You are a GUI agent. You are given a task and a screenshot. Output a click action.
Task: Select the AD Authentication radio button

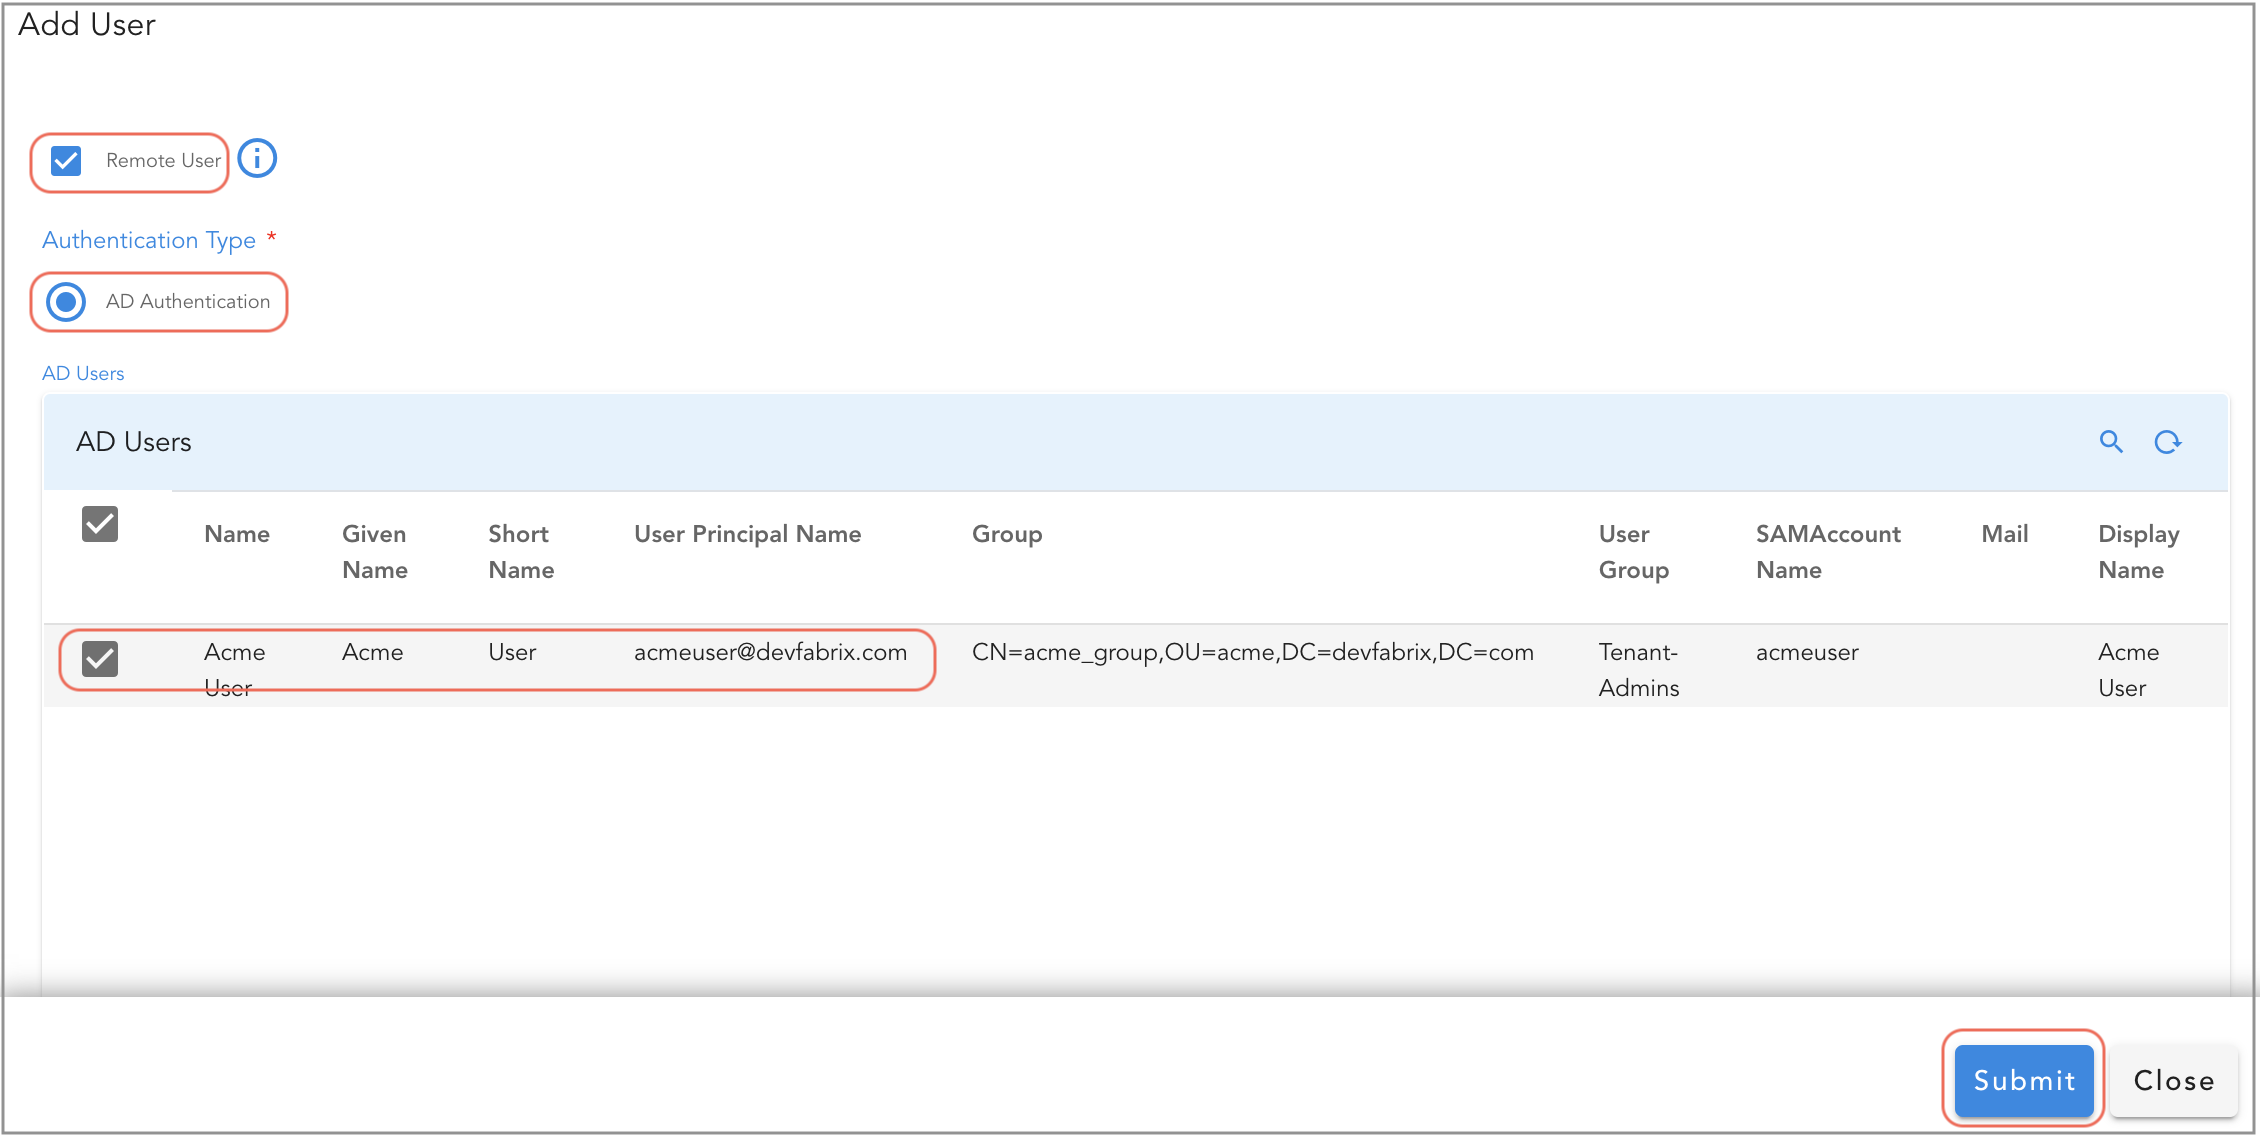click(x=65, y=301)
